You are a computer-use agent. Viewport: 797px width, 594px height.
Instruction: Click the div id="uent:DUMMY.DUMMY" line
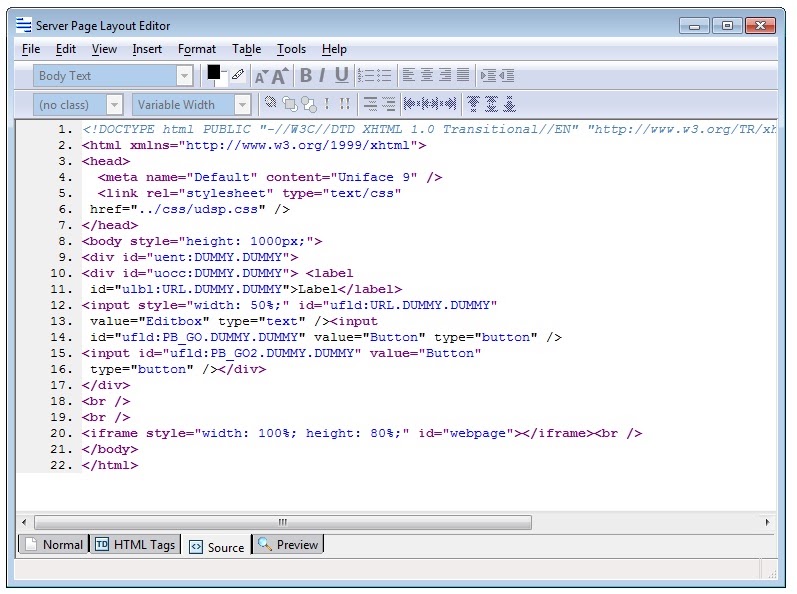point(190,257)
